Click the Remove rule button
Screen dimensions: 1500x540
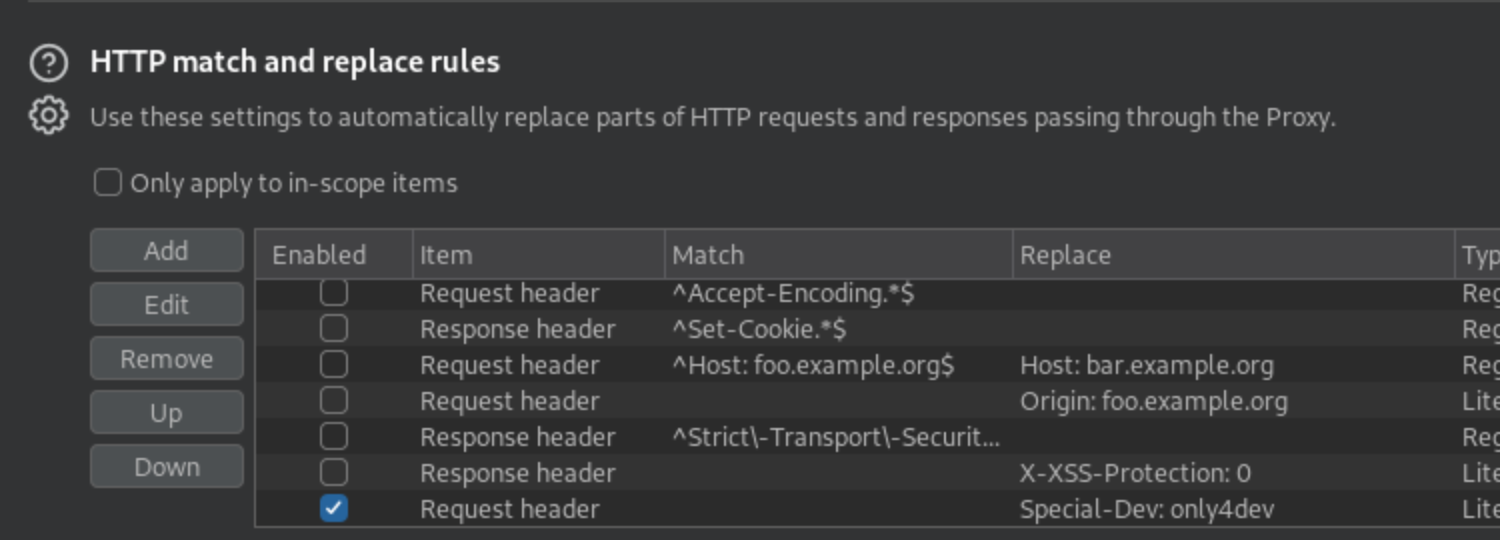tap(166, 359)
